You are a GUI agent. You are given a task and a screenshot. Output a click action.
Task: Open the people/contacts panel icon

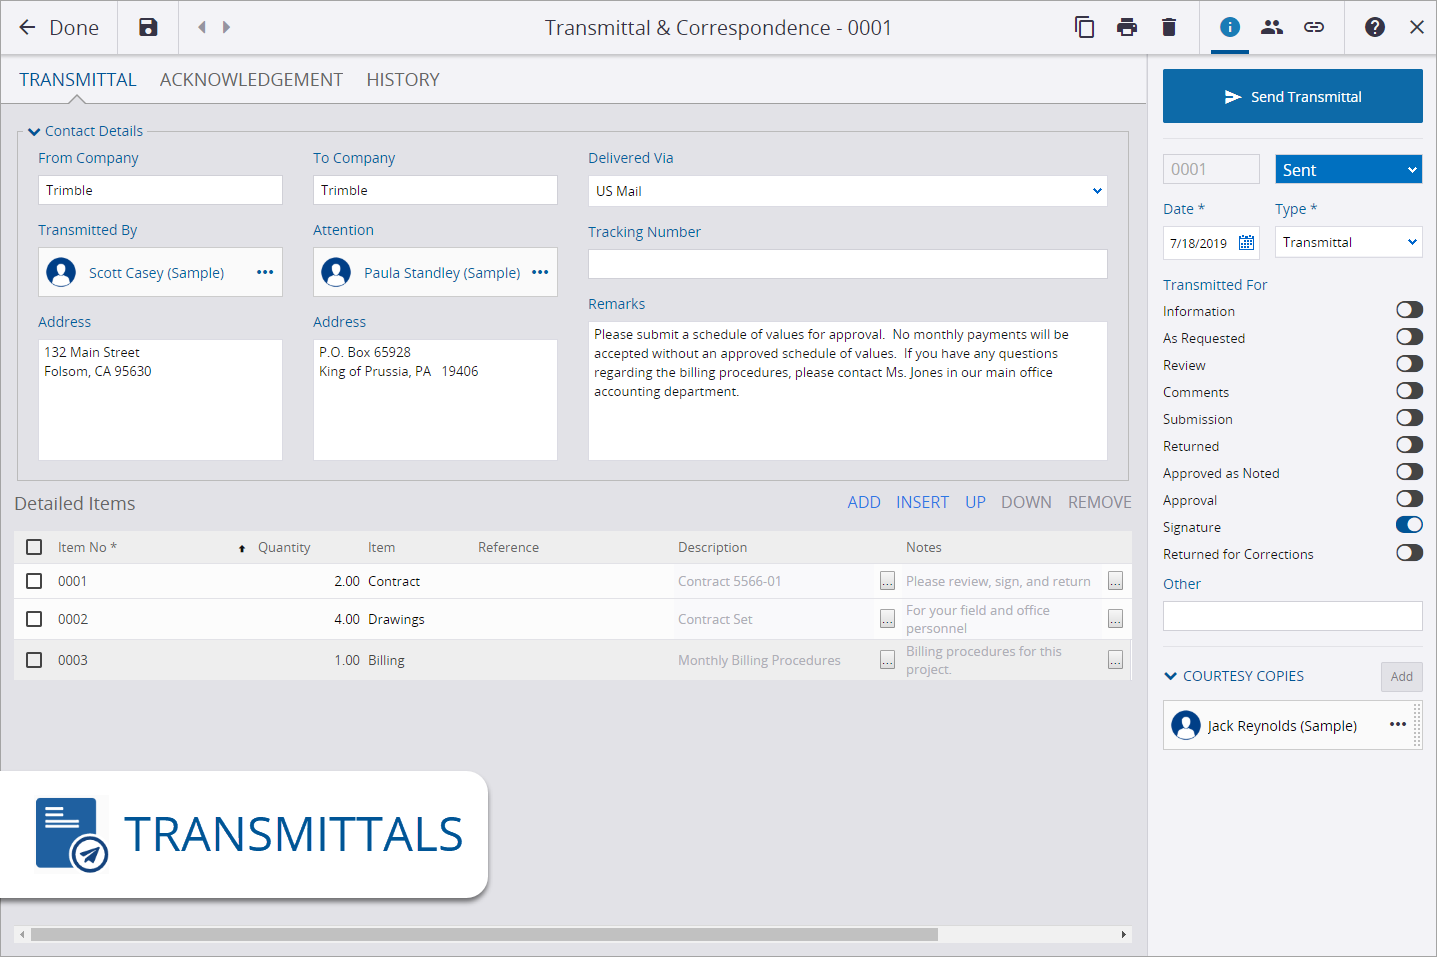click(x=1272, y=27)
